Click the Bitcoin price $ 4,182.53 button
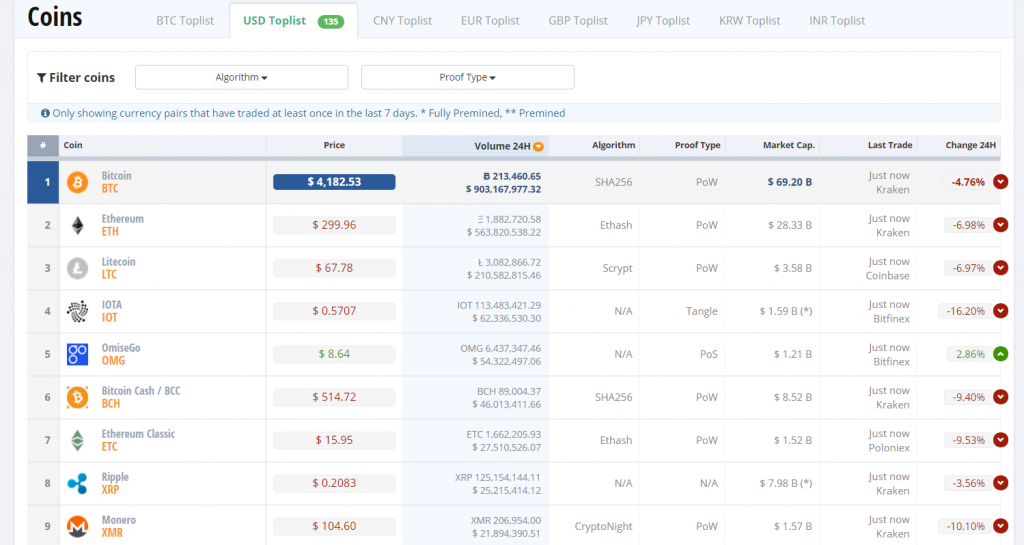The image size is (1024, 545). click(334, 182)
